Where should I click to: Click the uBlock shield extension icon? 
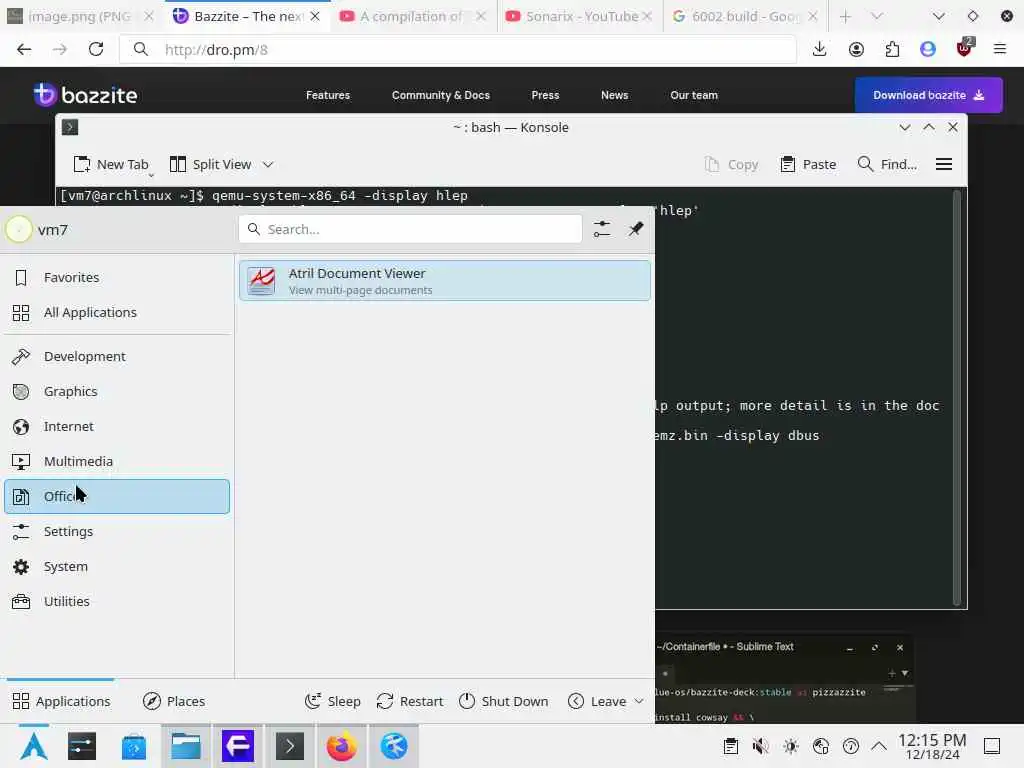pyautogui.click(x=964, y=48)
